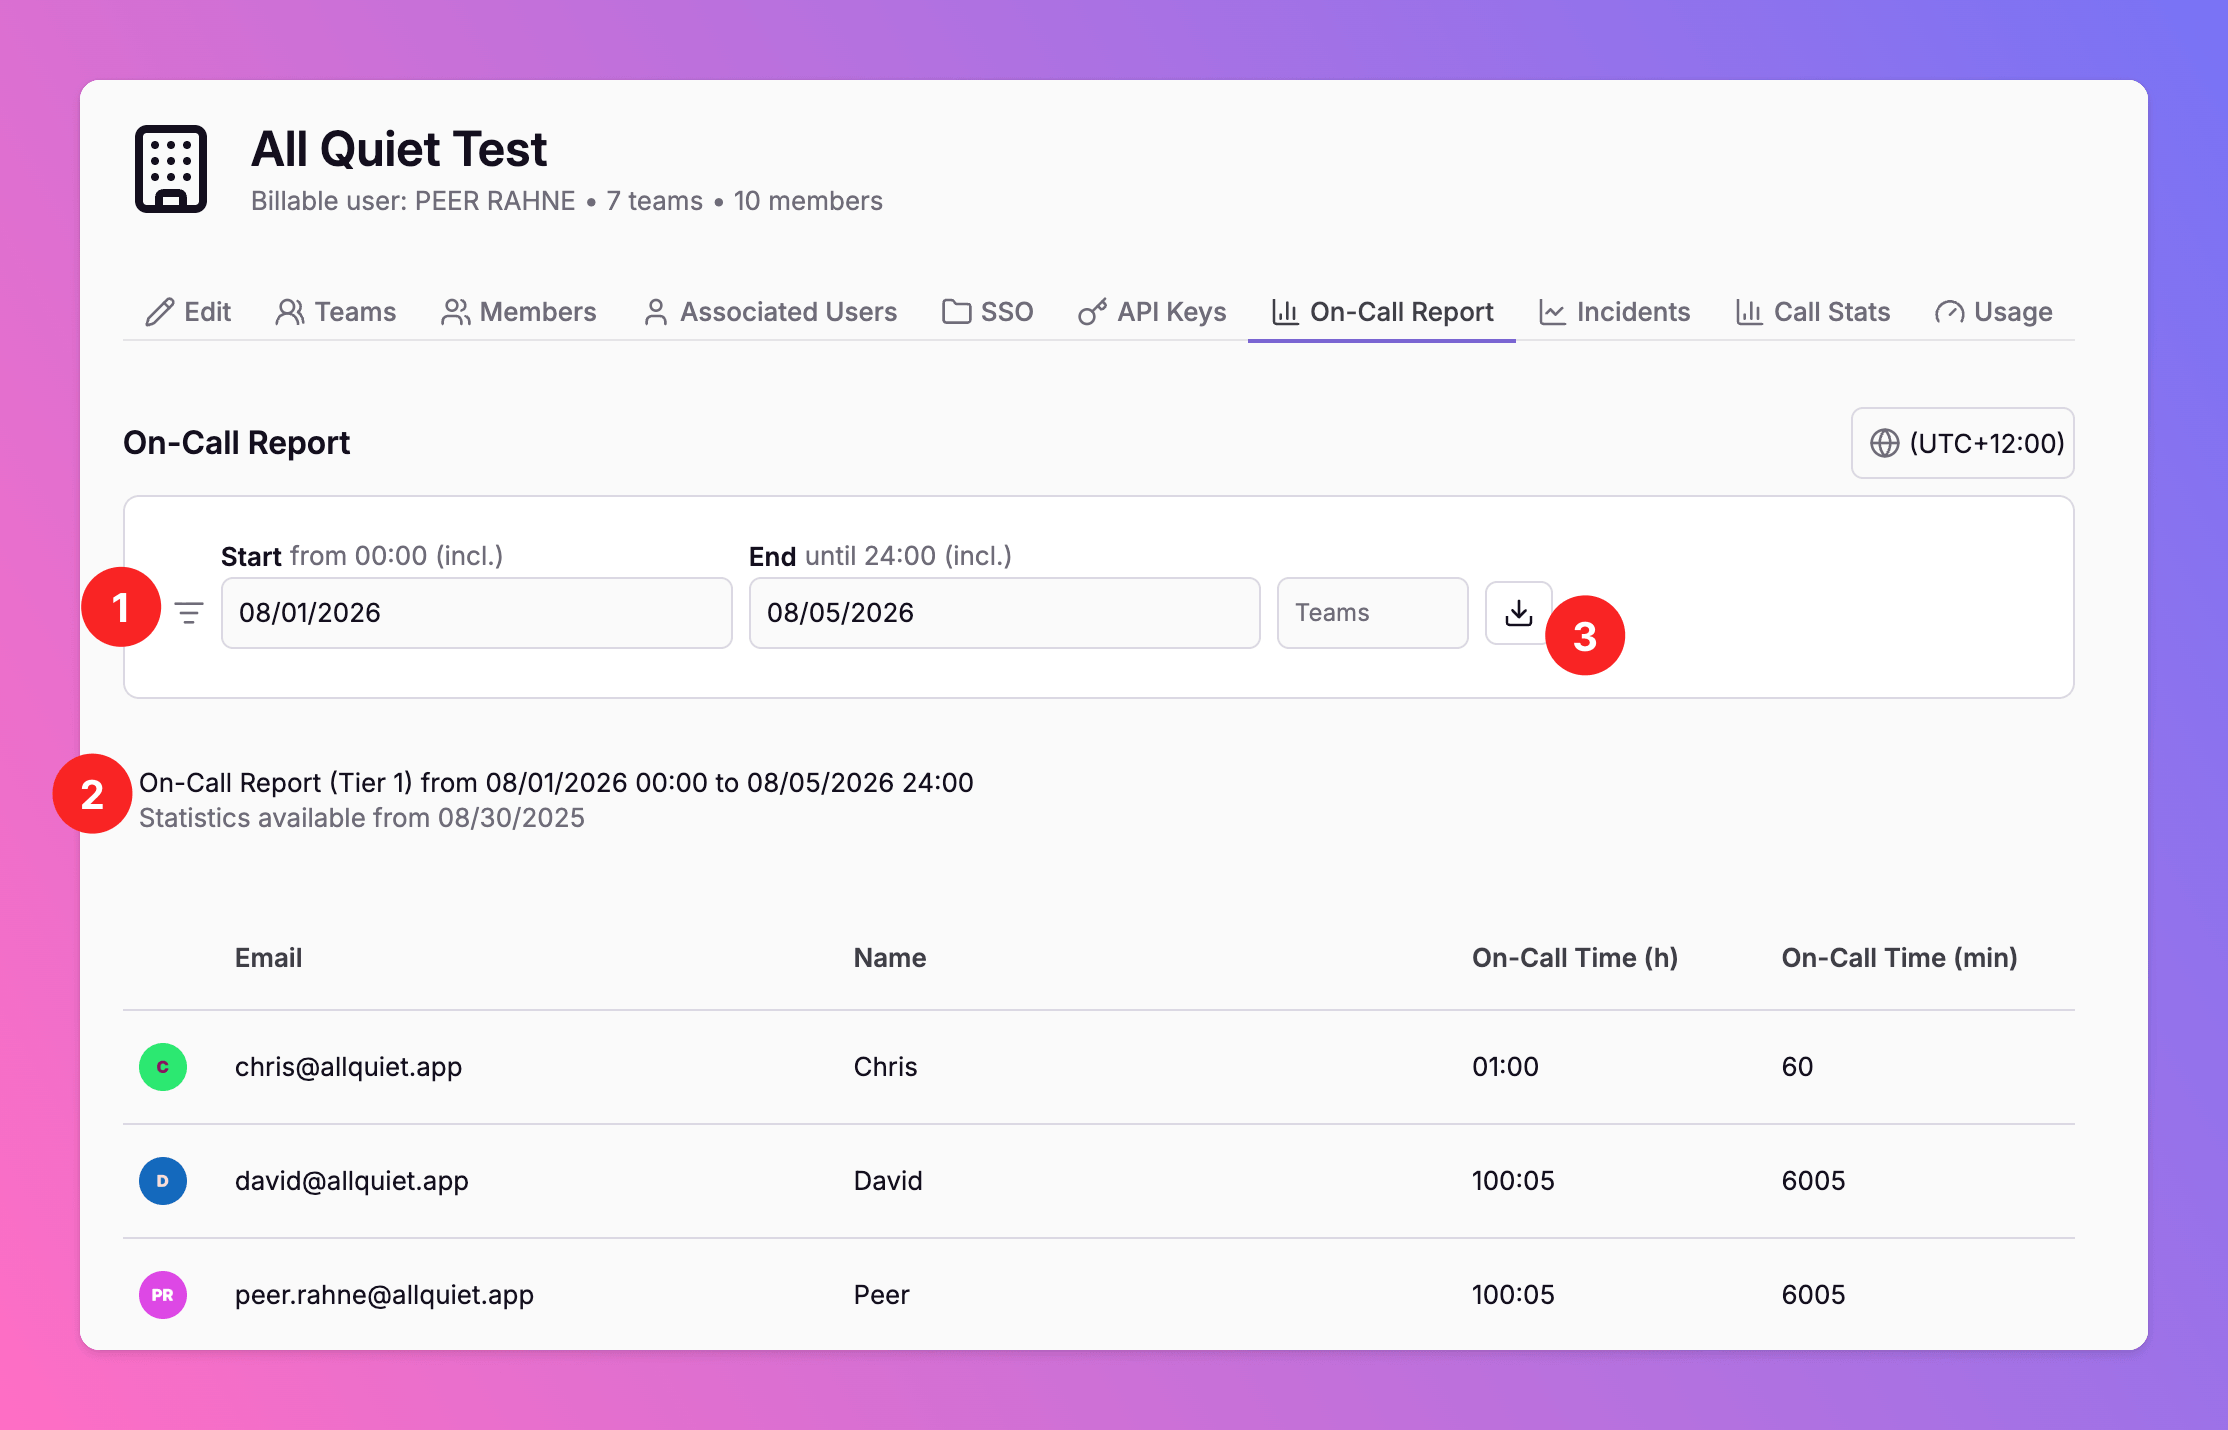
Task: Click the Billable user PEER RAHNE text
Action: click(413, 201)
